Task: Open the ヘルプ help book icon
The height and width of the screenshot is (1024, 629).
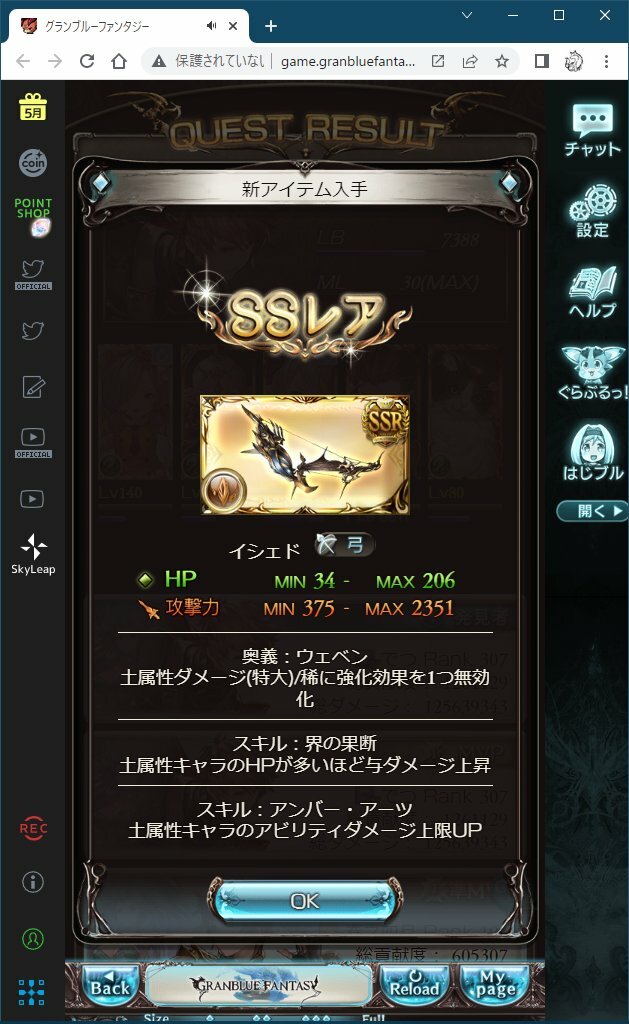Action: tap(592, 292)
